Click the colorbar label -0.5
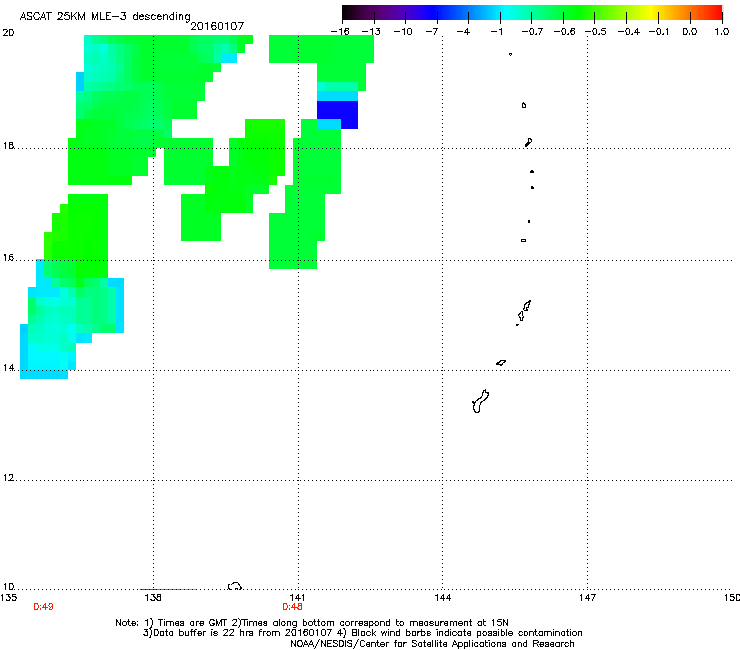Screen dimensions: 740x650 click(596, 32)
